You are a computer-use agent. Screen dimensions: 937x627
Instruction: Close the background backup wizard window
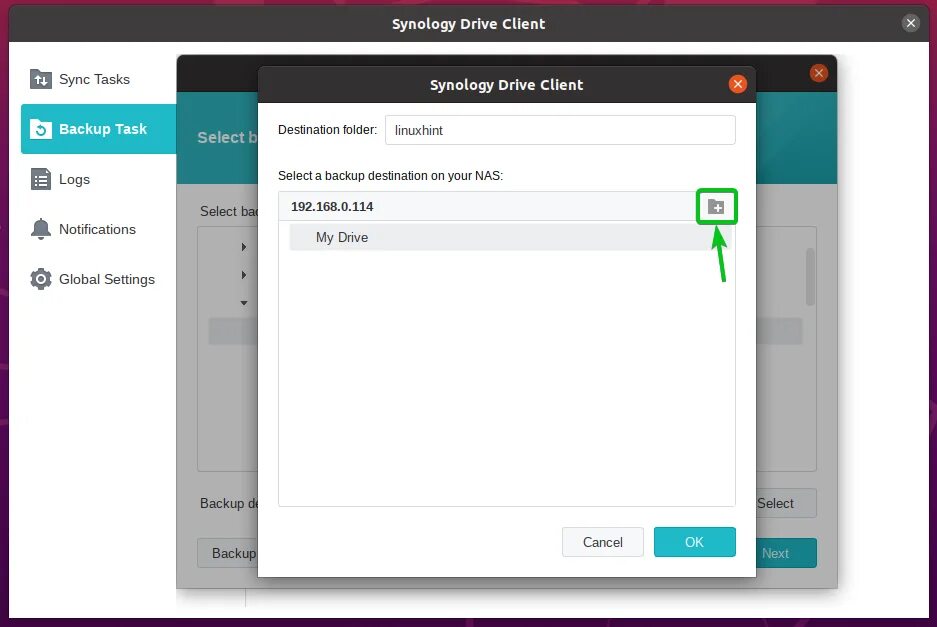[x=819, y=74]
